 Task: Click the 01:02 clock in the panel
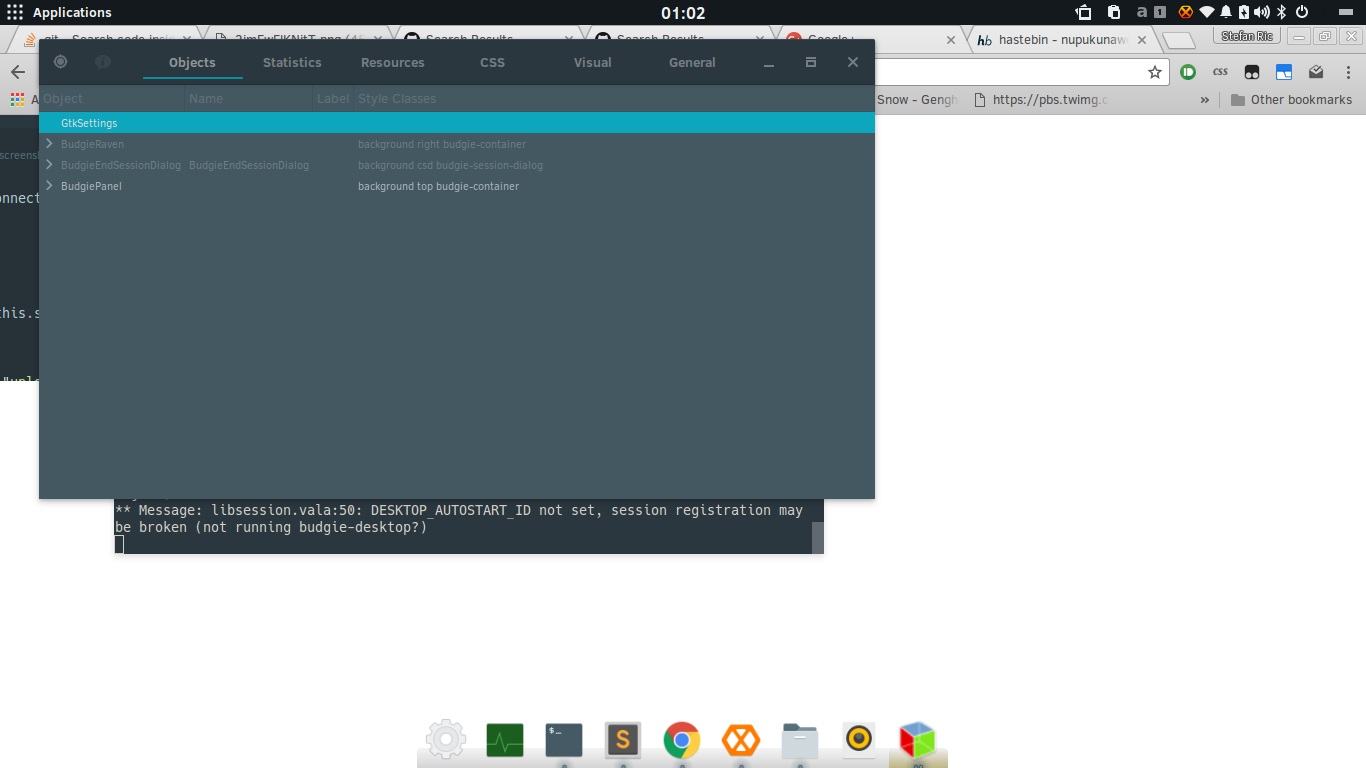(x=683, y=12)
